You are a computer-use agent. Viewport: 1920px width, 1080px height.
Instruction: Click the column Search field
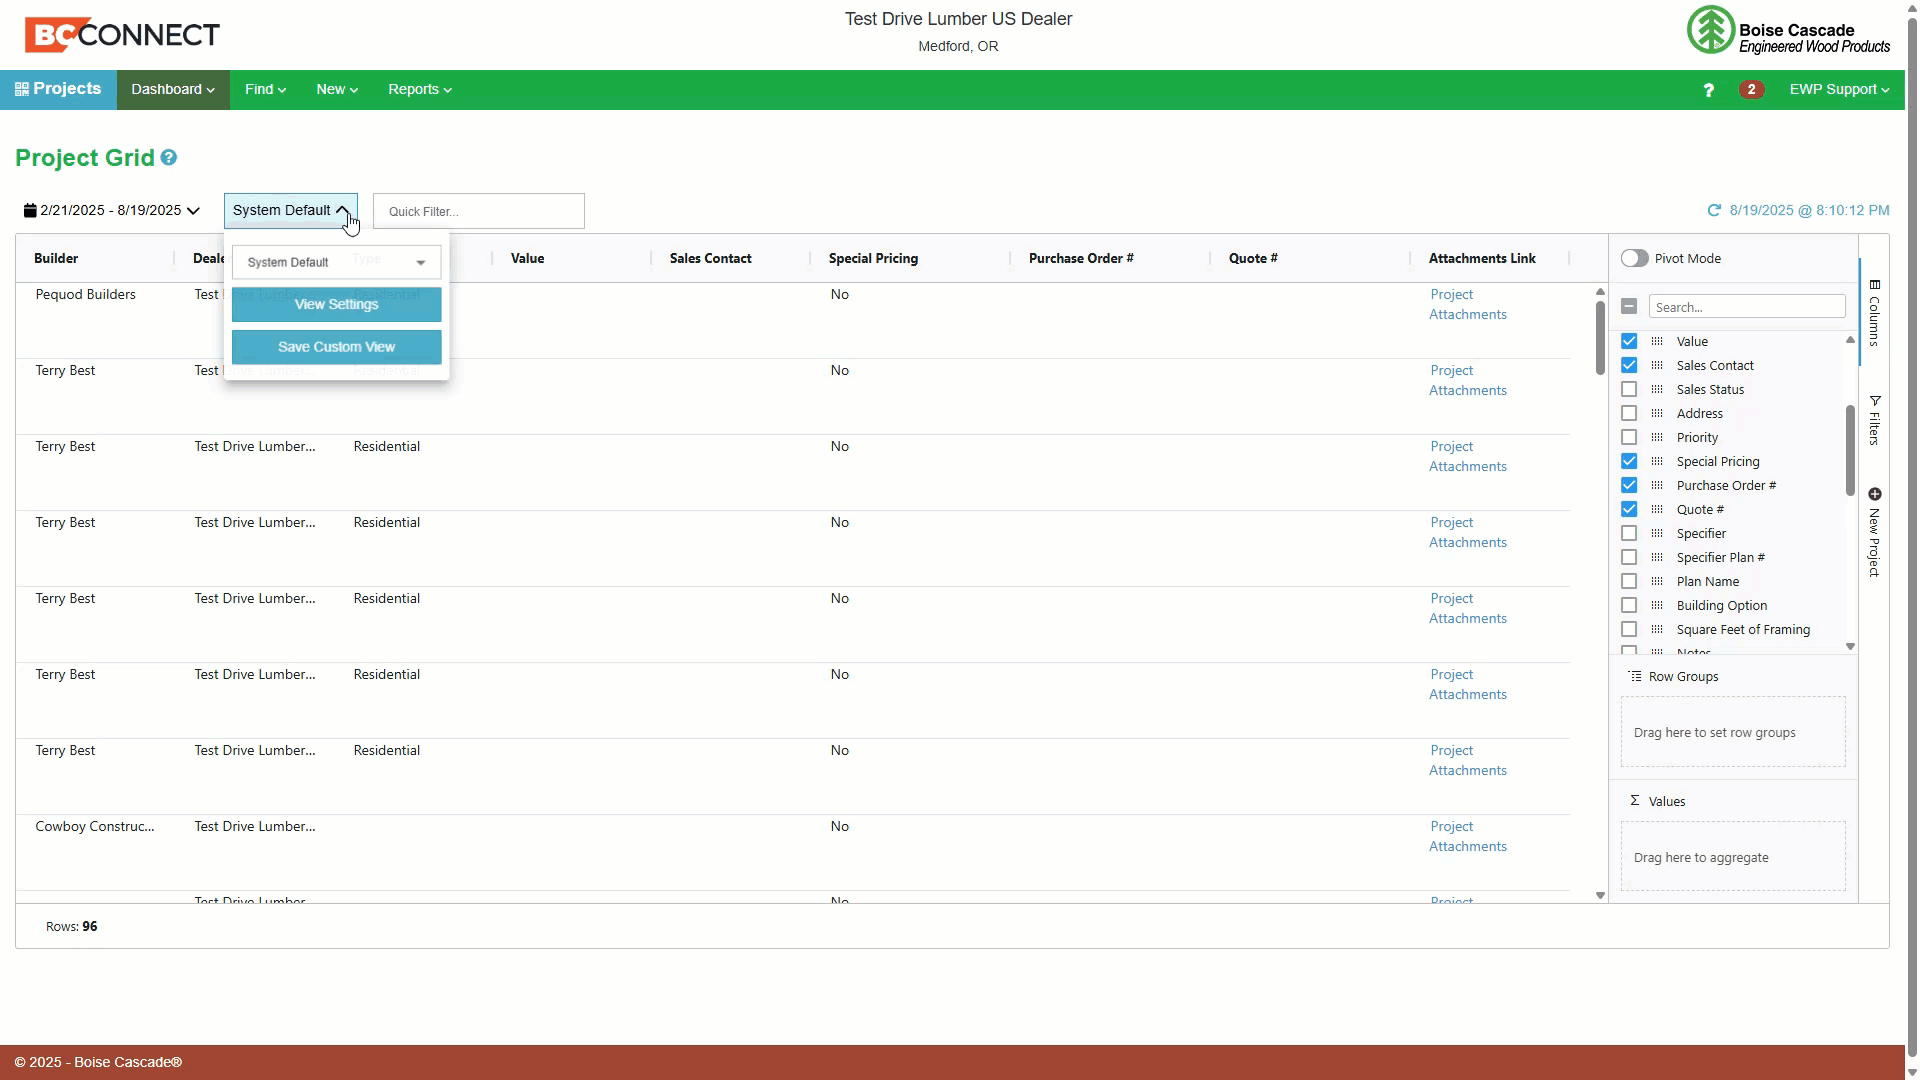[1747, 307]
